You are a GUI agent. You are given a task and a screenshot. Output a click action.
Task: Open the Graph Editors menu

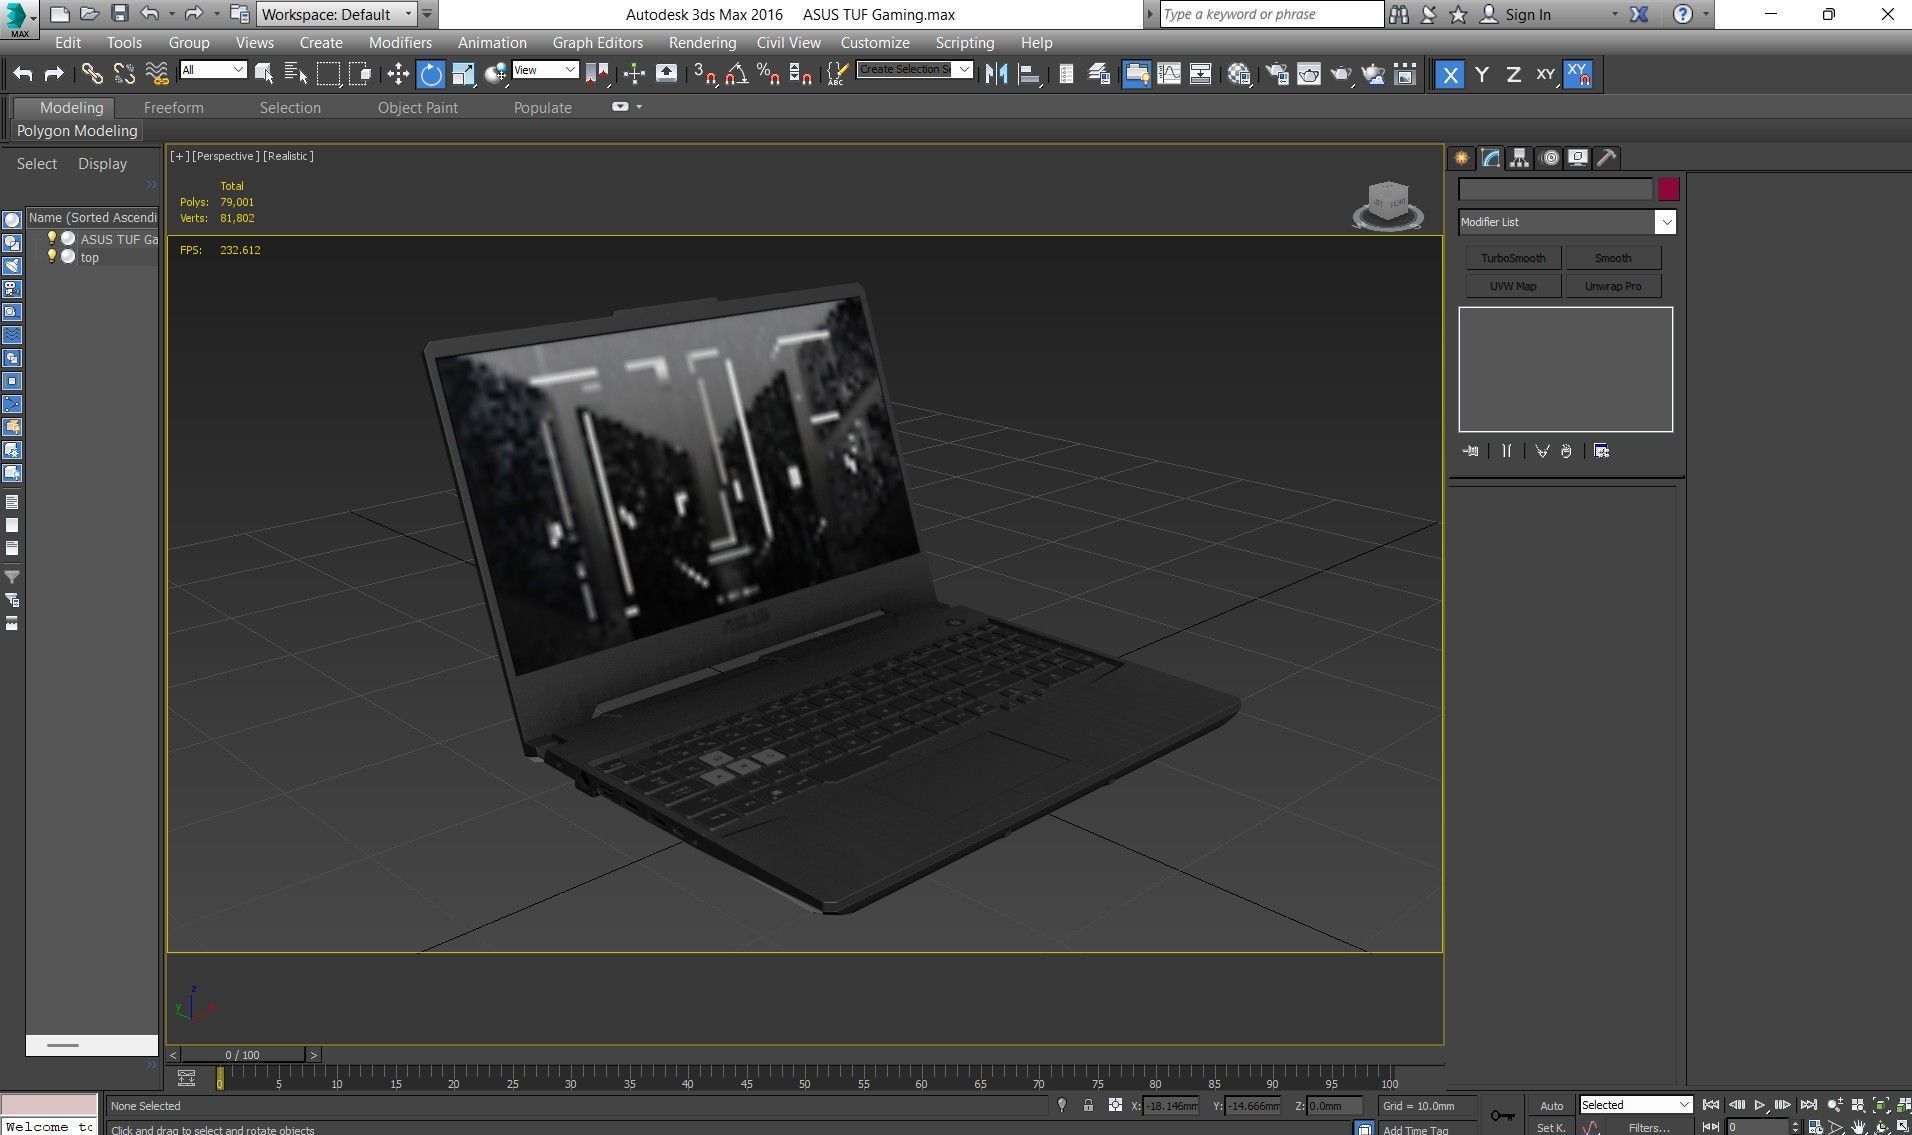pyautogui.click(x=597, y=43)
